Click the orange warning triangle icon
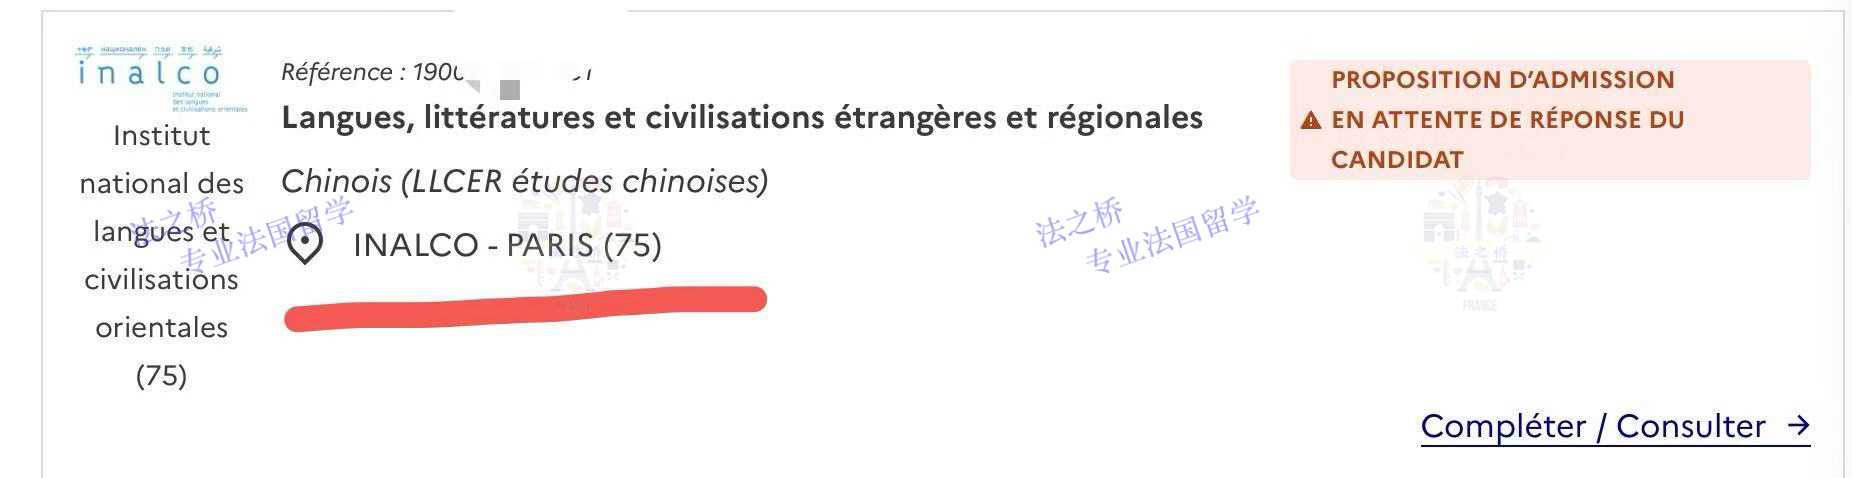Viewport: 1852px width, 478px height. [1311, 121]
